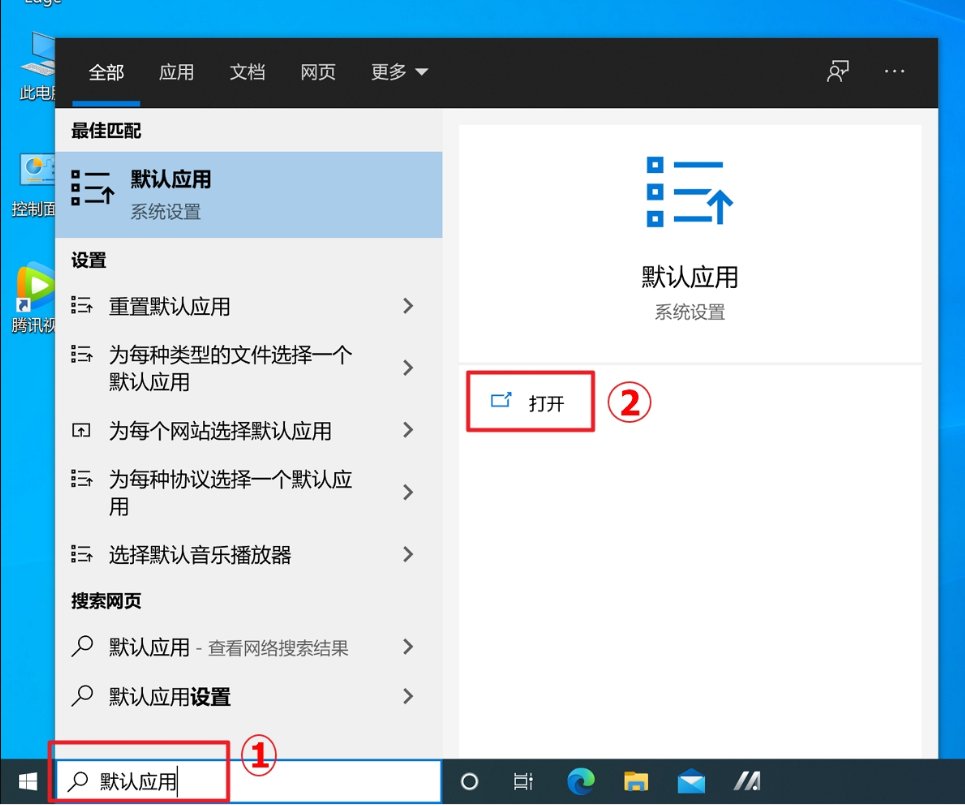Expand arrow for 默认应用 web search result
The image size is (965, 806).
[407, 647]
